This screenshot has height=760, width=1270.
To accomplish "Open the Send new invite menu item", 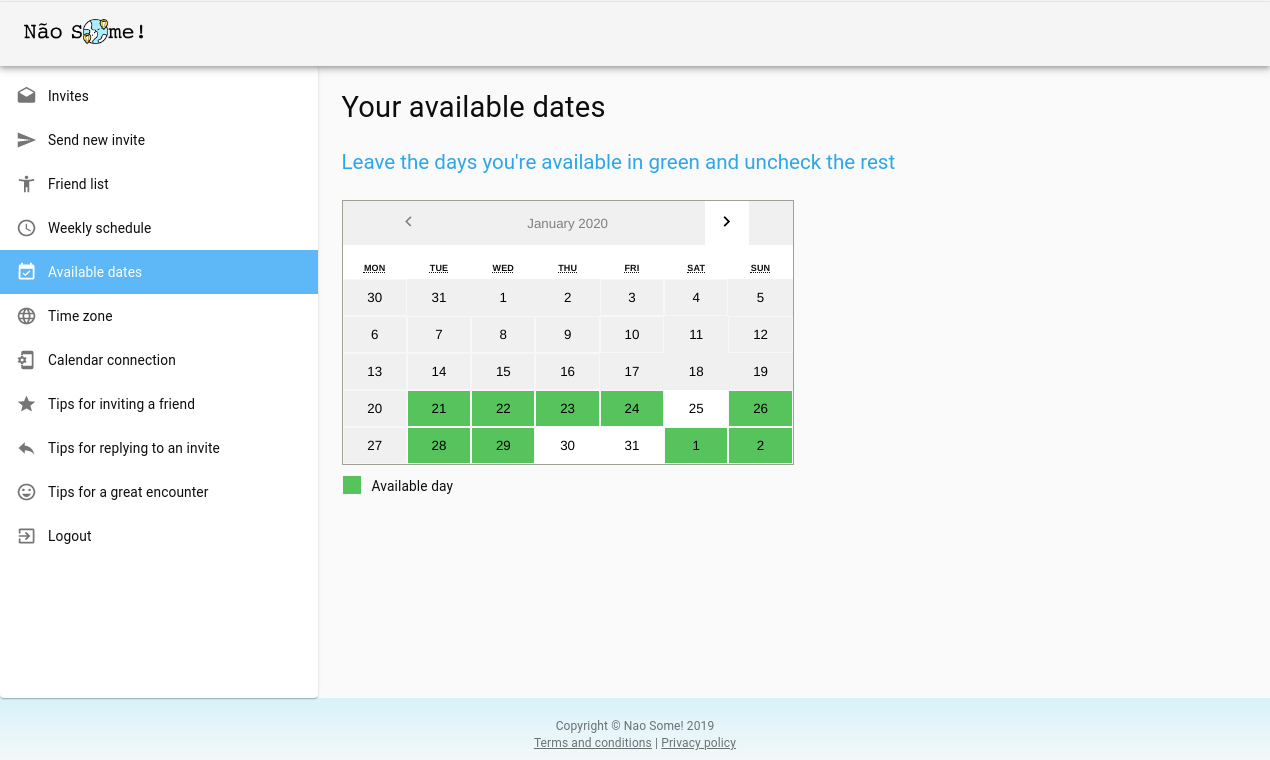I will [159, 140].
